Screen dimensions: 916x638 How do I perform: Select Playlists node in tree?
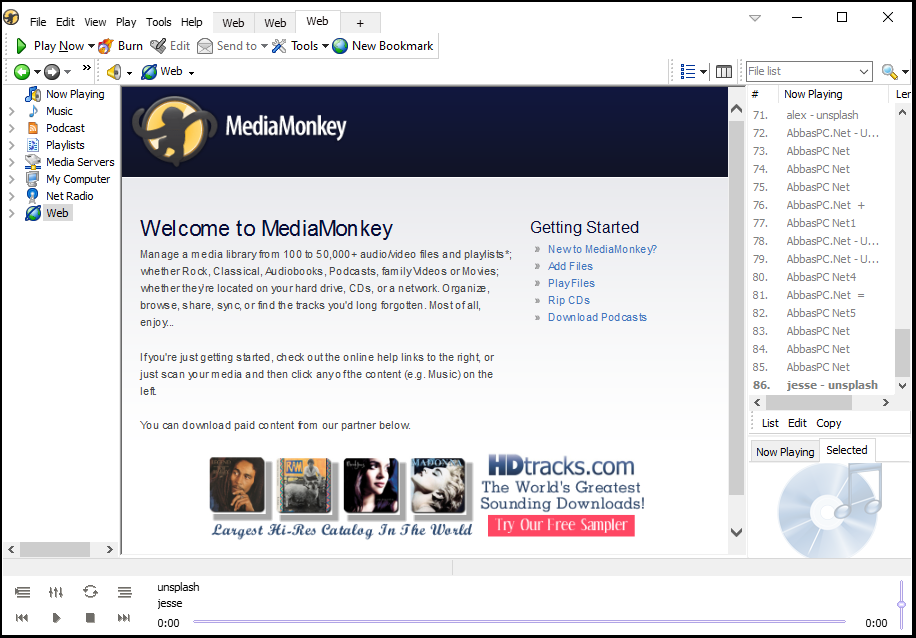coord(65,145)
